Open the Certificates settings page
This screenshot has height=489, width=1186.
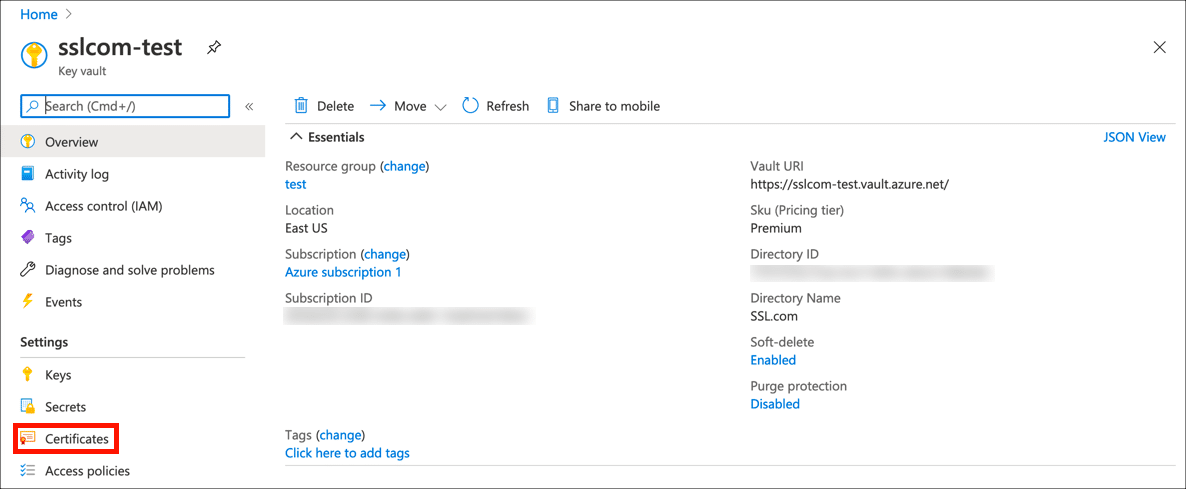point(76,439)
